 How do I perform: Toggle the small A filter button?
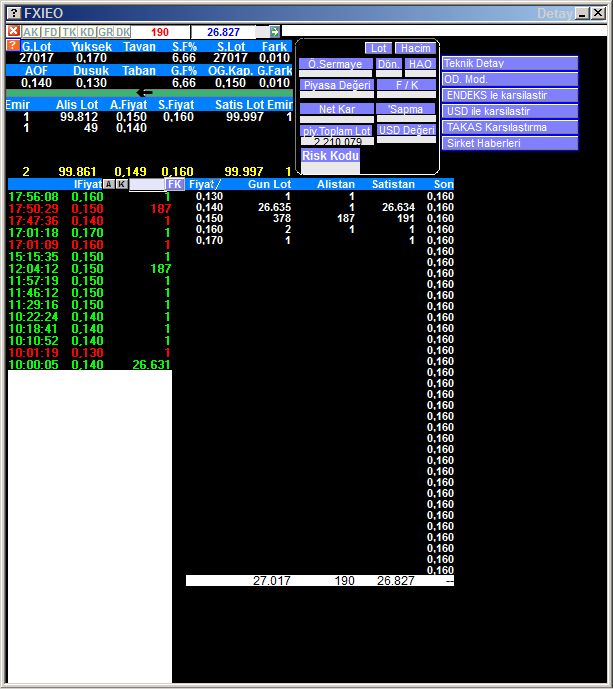108,184
